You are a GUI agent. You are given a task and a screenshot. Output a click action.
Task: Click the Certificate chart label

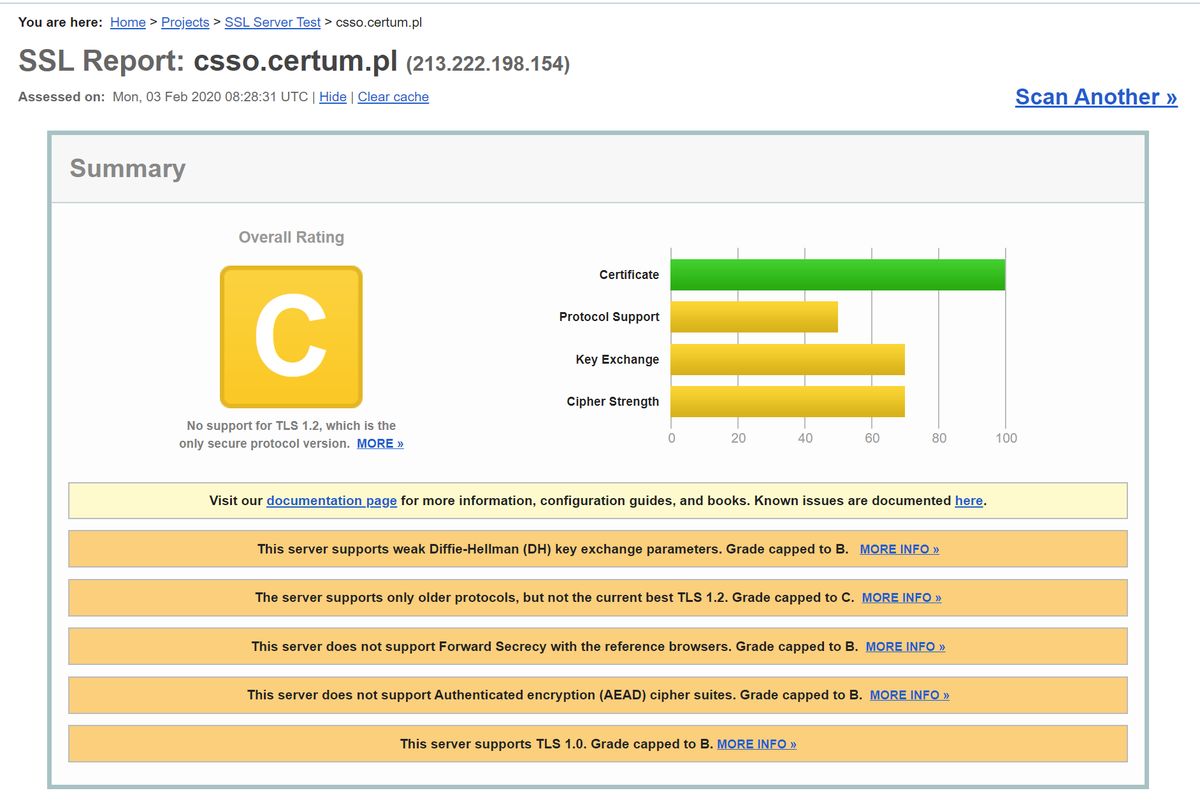(x=629, y=275)
